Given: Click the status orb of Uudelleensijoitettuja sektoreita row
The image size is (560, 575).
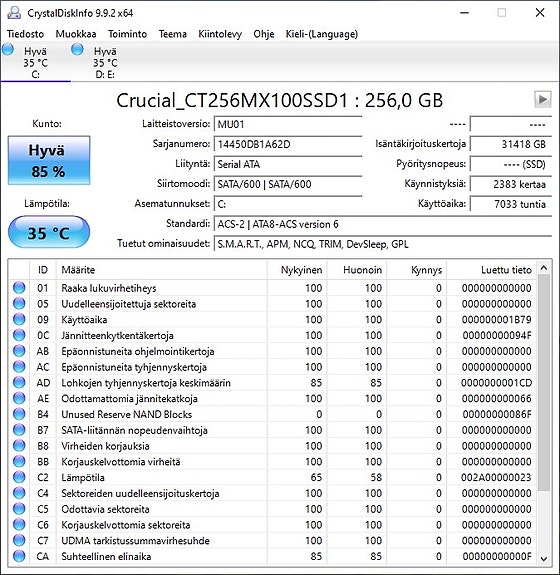Looking at the screenshot, I should click(x=19, y=303).
